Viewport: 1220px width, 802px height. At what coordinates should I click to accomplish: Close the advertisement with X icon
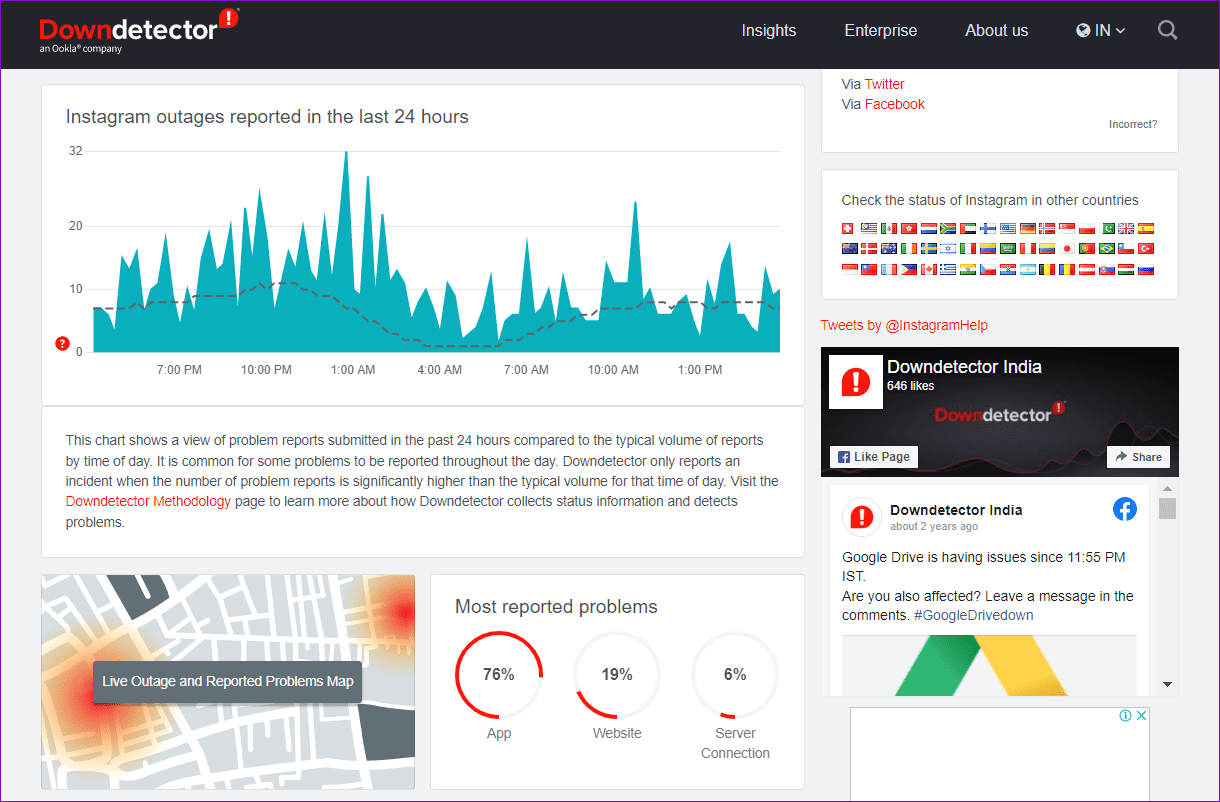pos(1141,715)
